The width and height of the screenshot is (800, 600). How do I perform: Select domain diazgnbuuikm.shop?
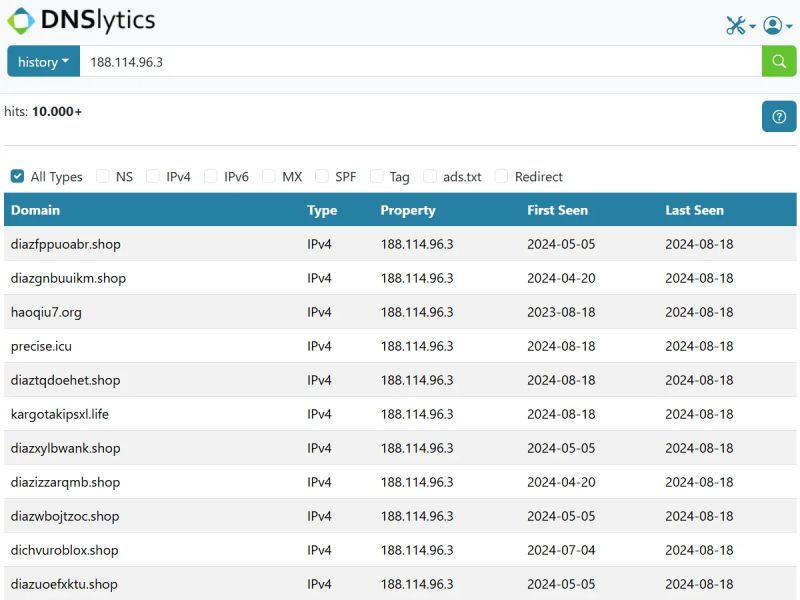(x=68, y=278)
